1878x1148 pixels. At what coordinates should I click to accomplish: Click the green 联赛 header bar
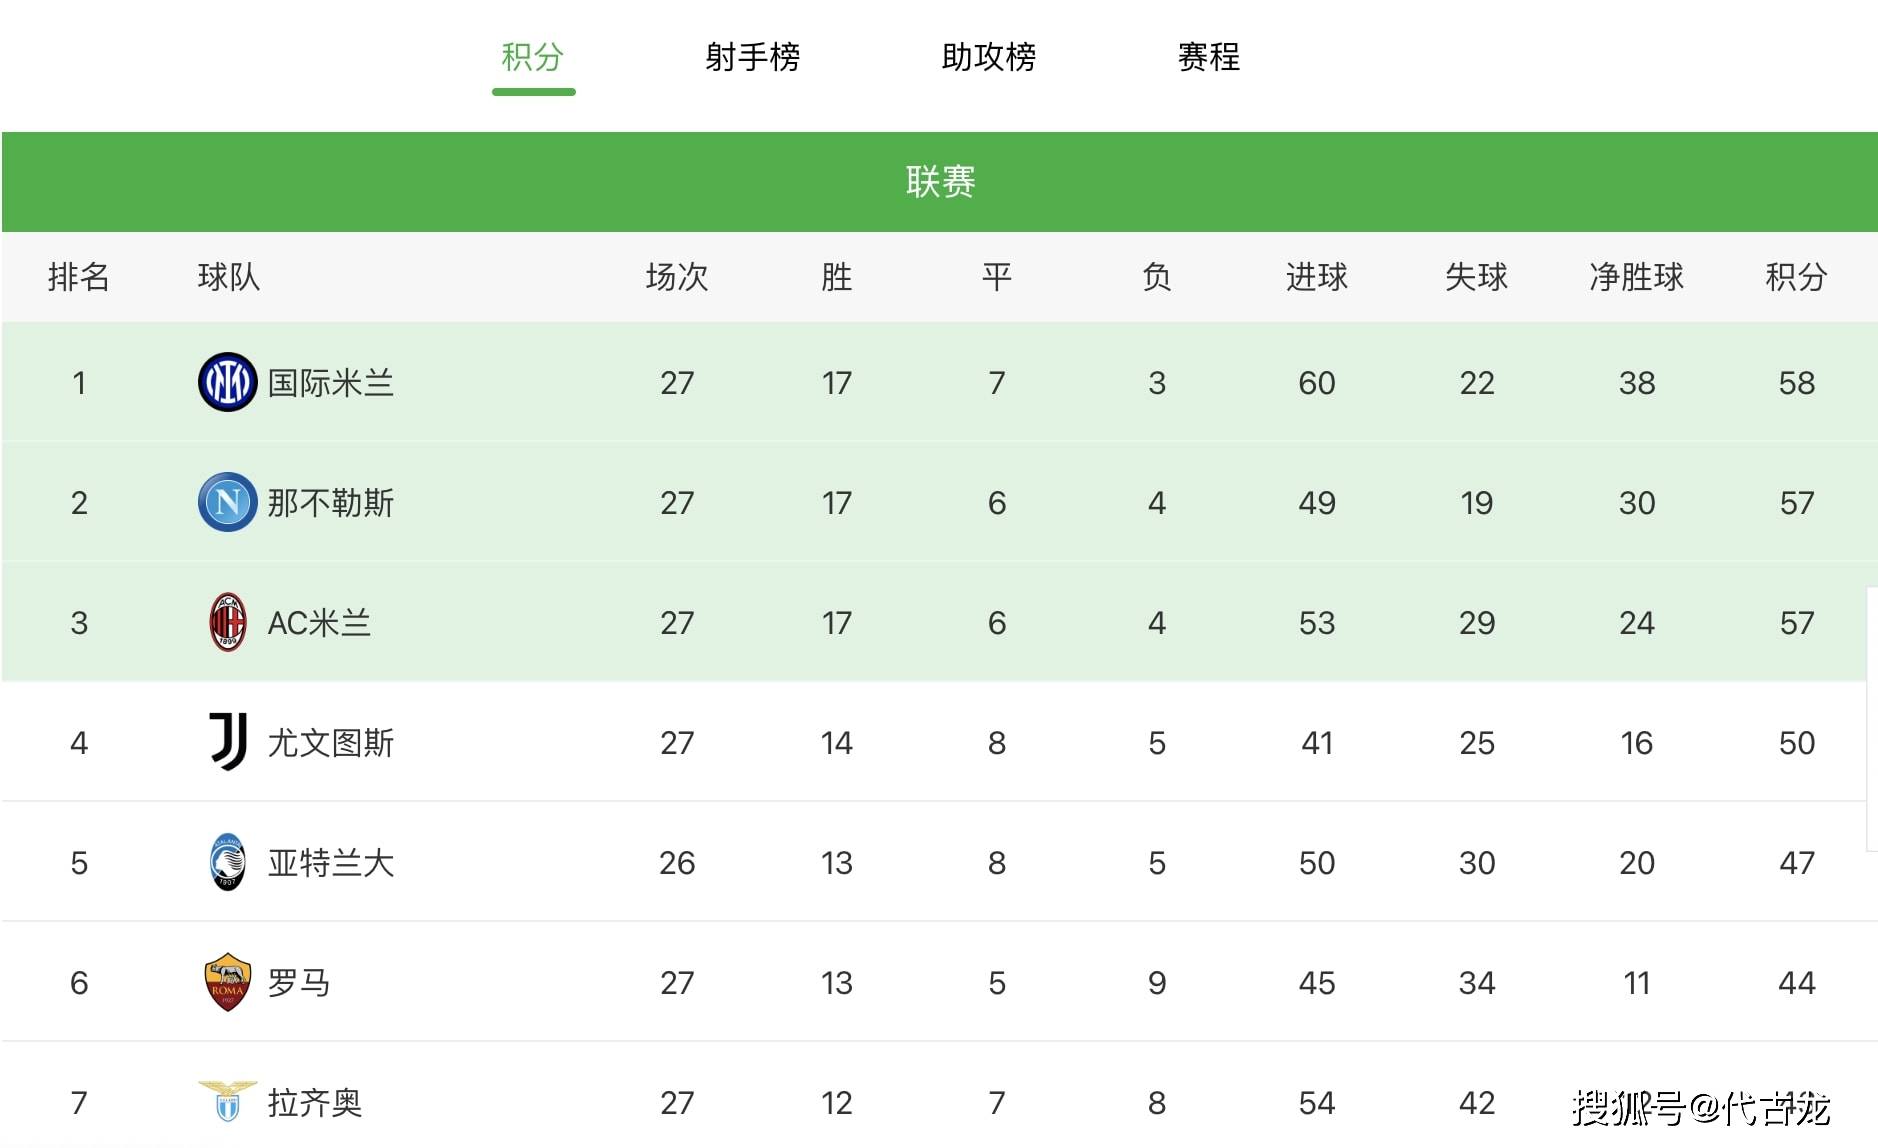(x=940, y=182)
